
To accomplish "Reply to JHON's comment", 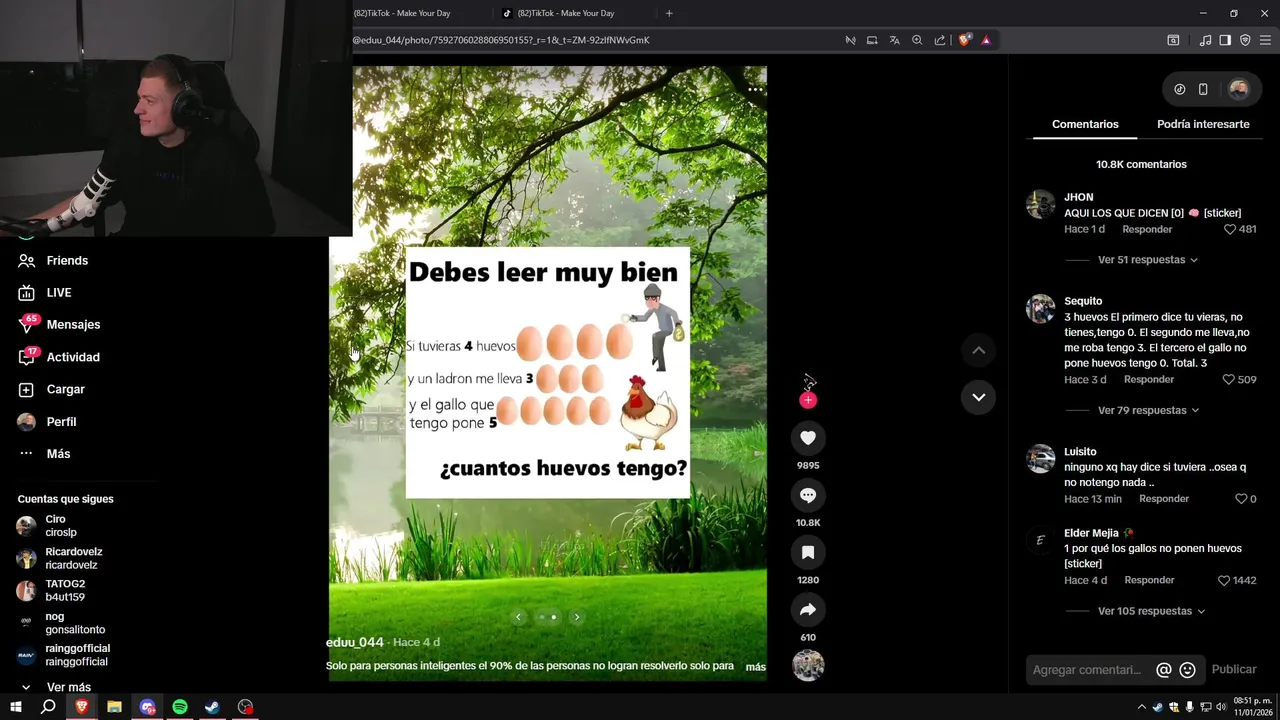I will 1147,229.
